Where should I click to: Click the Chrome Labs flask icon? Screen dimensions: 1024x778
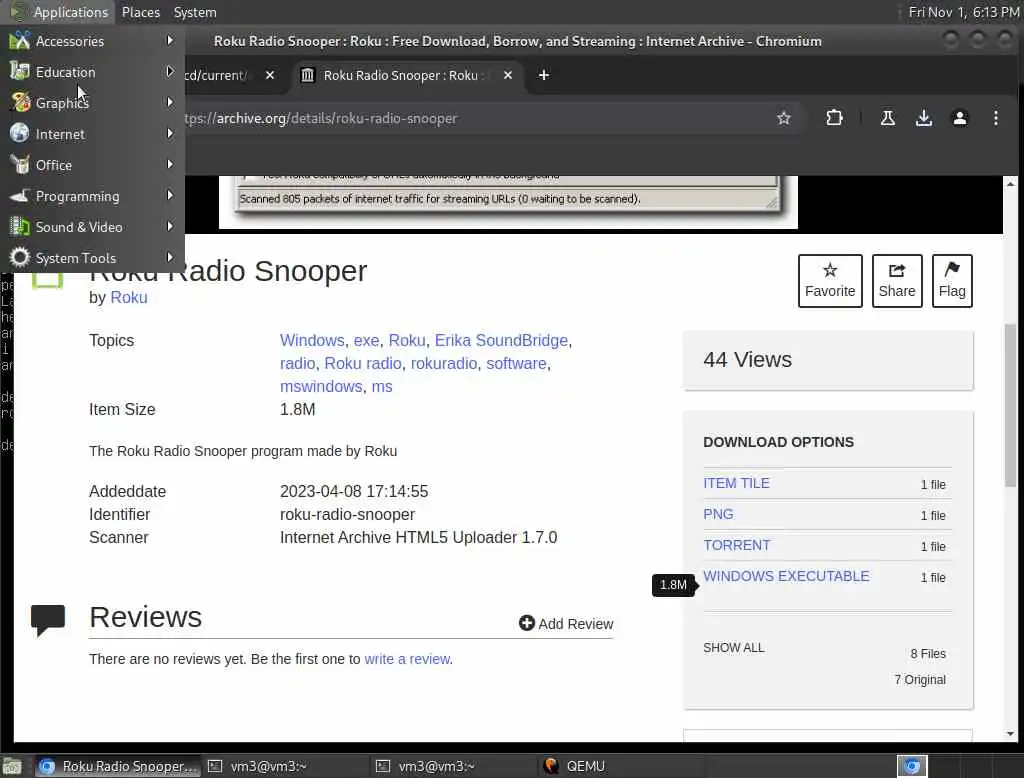pos(888,118)
